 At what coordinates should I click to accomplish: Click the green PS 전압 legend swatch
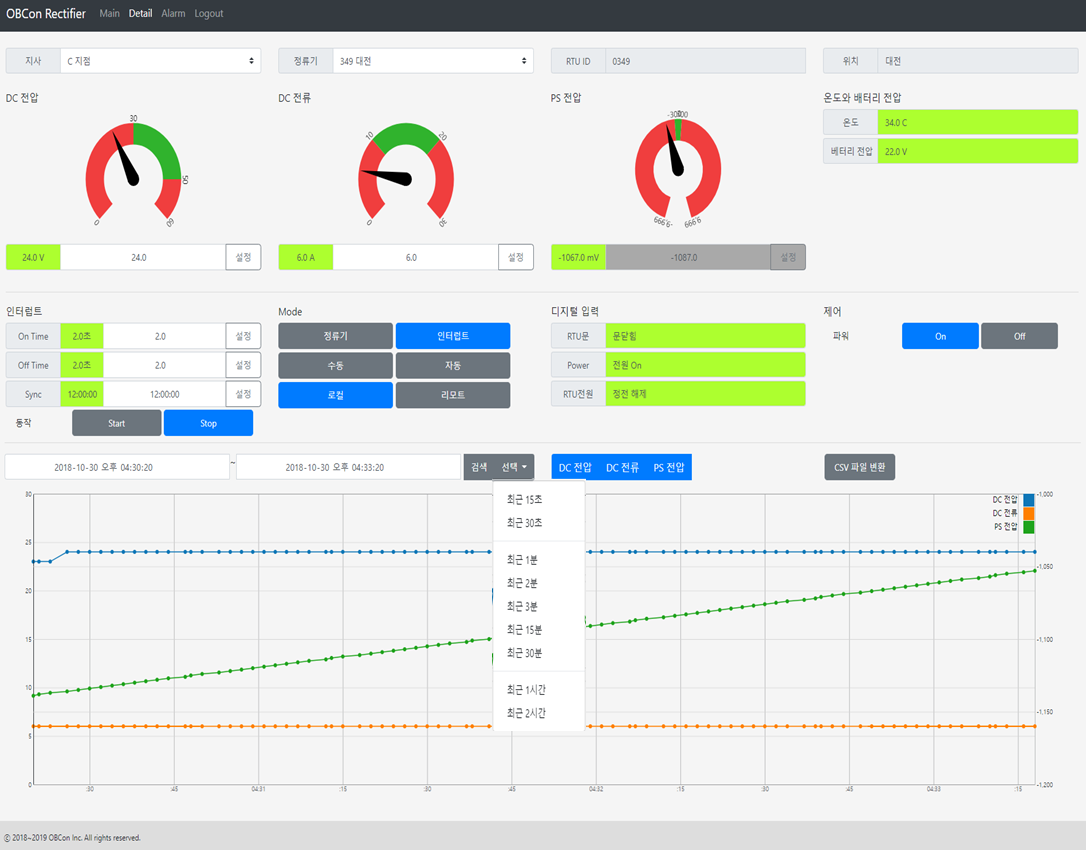pyautogui.click(x=1029, y=526)
